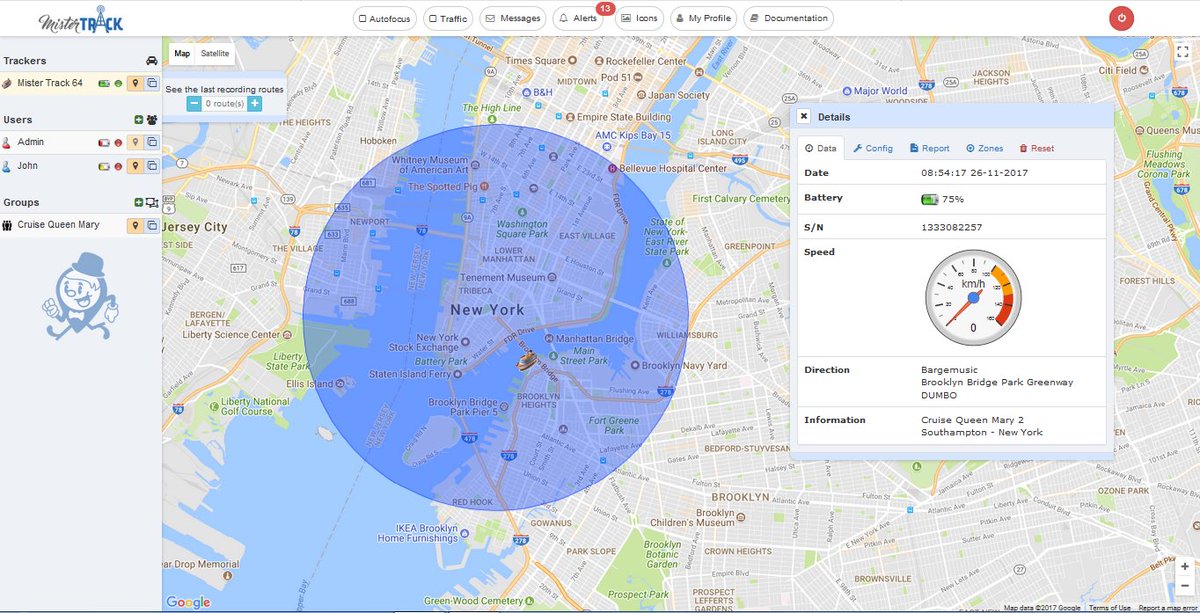Select the Admin user row
The width and height of the screenshot is (1200, 613).
(81, 143)
